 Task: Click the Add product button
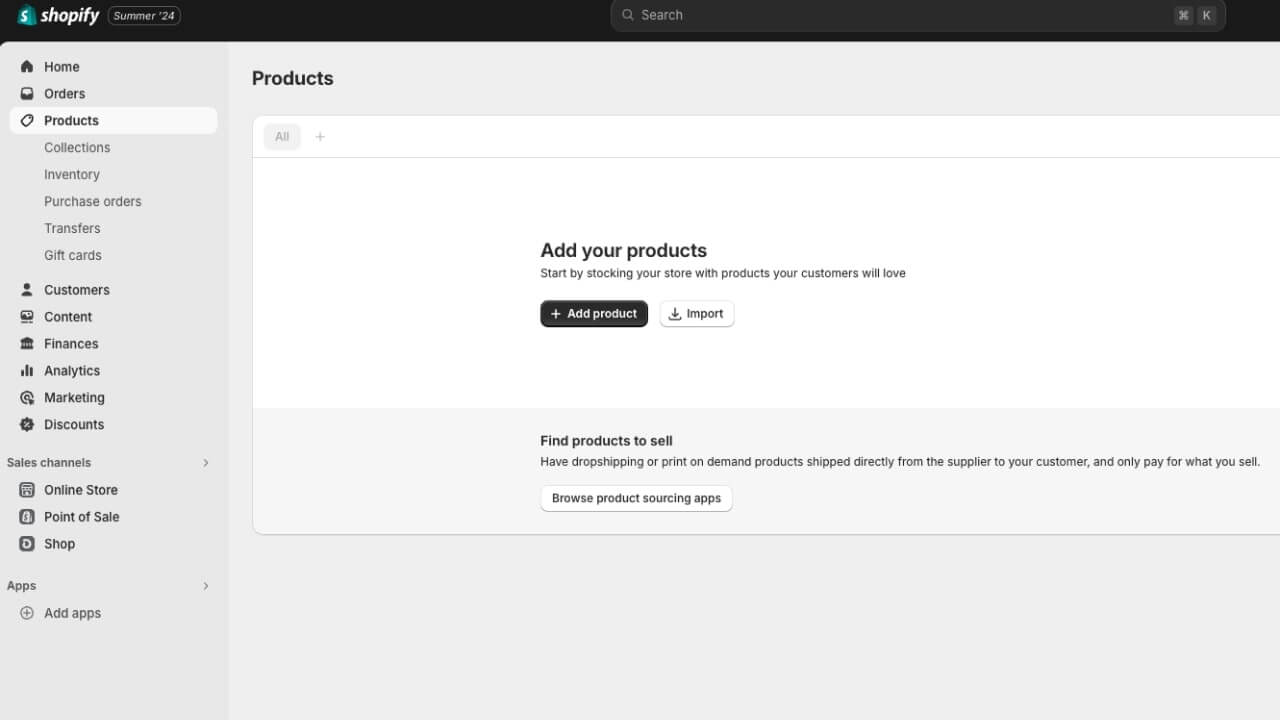594,313
